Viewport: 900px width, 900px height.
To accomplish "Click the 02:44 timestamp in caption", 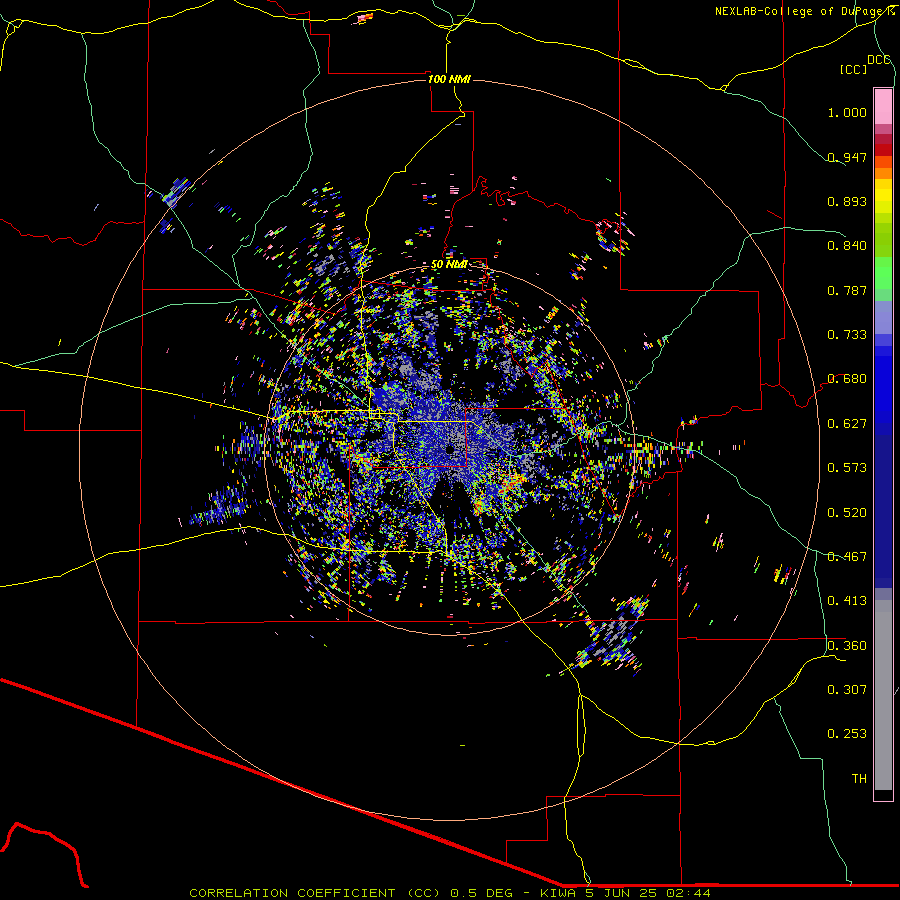I will (689, 893).
